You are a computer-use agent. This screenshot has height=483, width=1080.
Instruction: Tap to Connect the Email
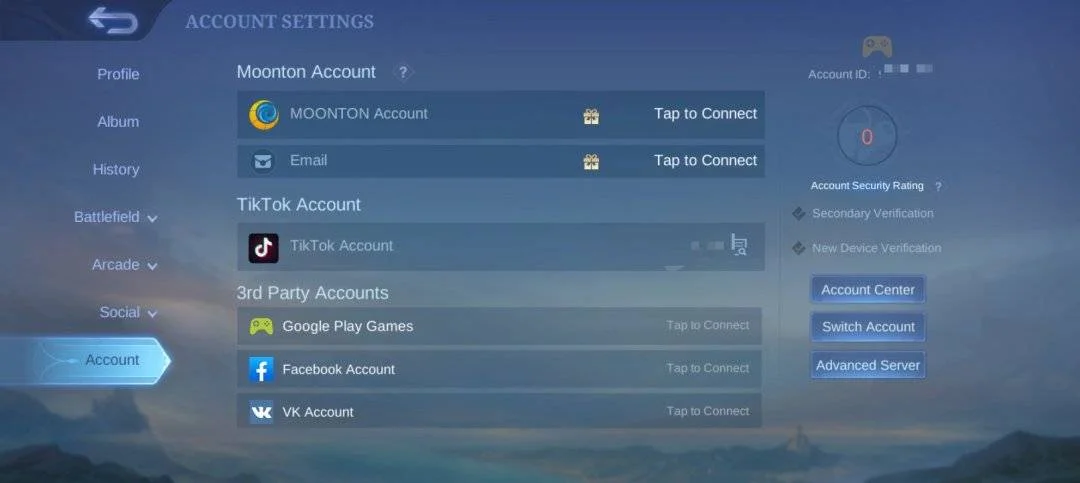(705, 161)
